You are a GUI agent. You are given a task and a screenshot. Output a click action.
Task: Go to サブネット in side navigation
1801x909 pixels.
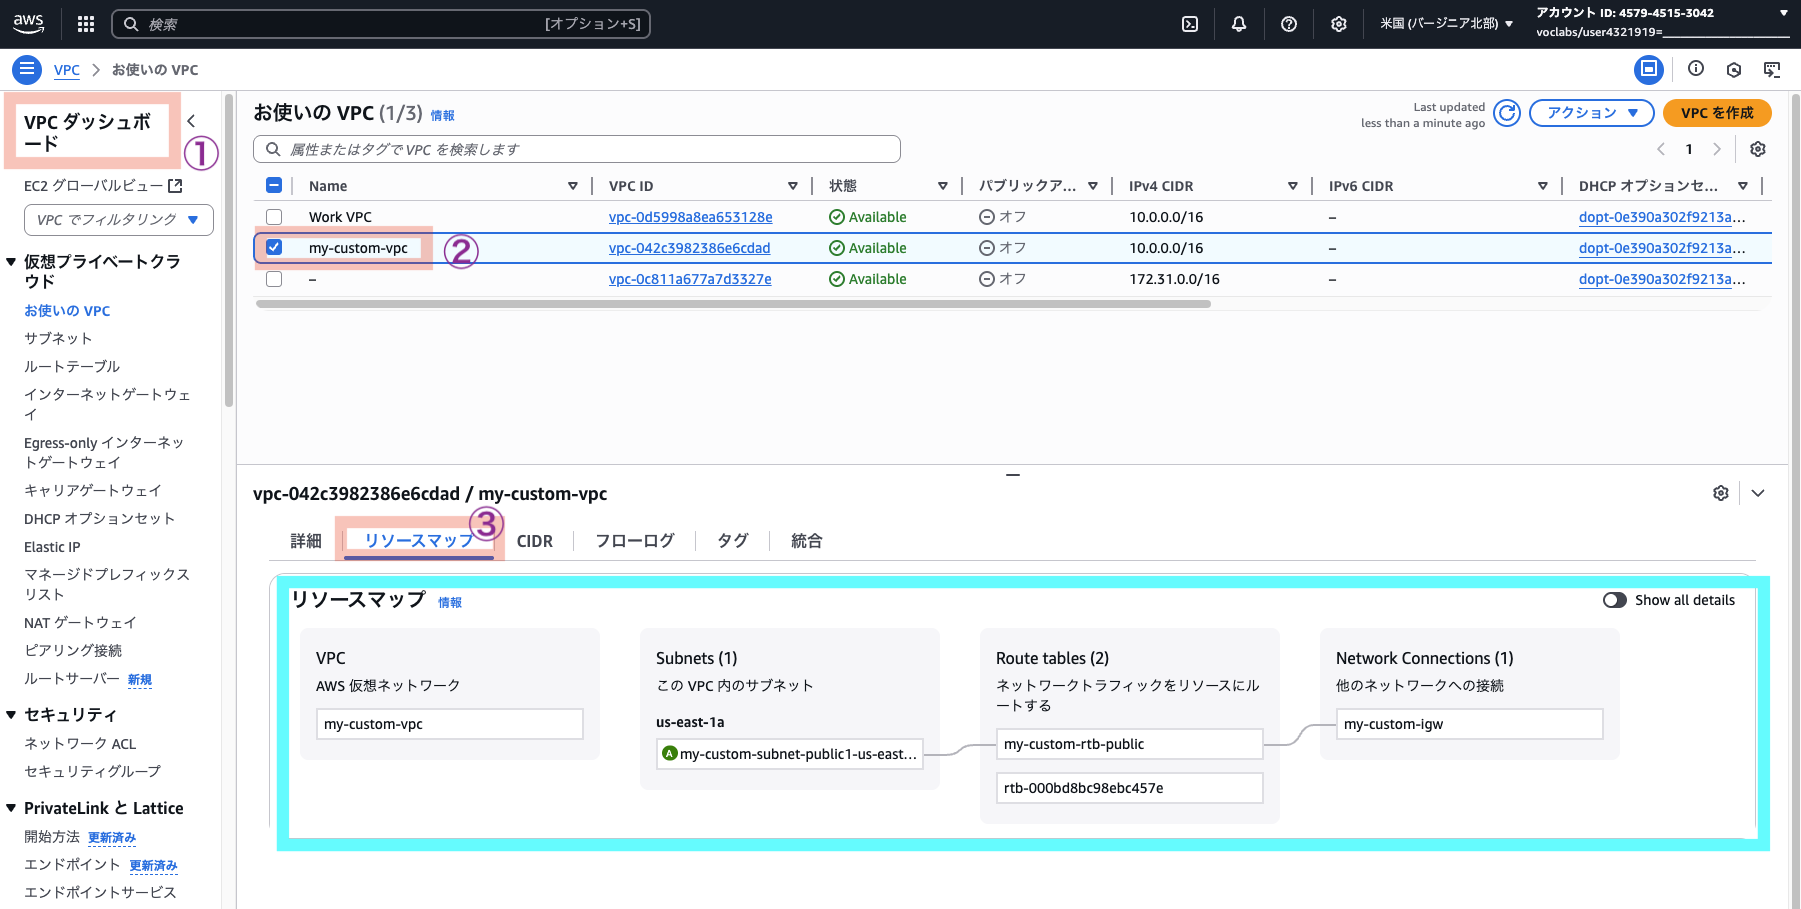[x=58, y=339]
